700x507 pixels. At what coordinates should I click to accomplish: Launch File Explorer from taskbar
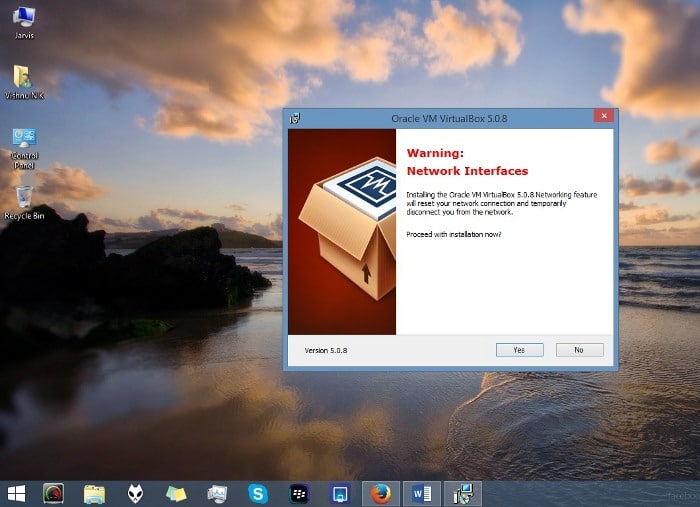(94, 493)
